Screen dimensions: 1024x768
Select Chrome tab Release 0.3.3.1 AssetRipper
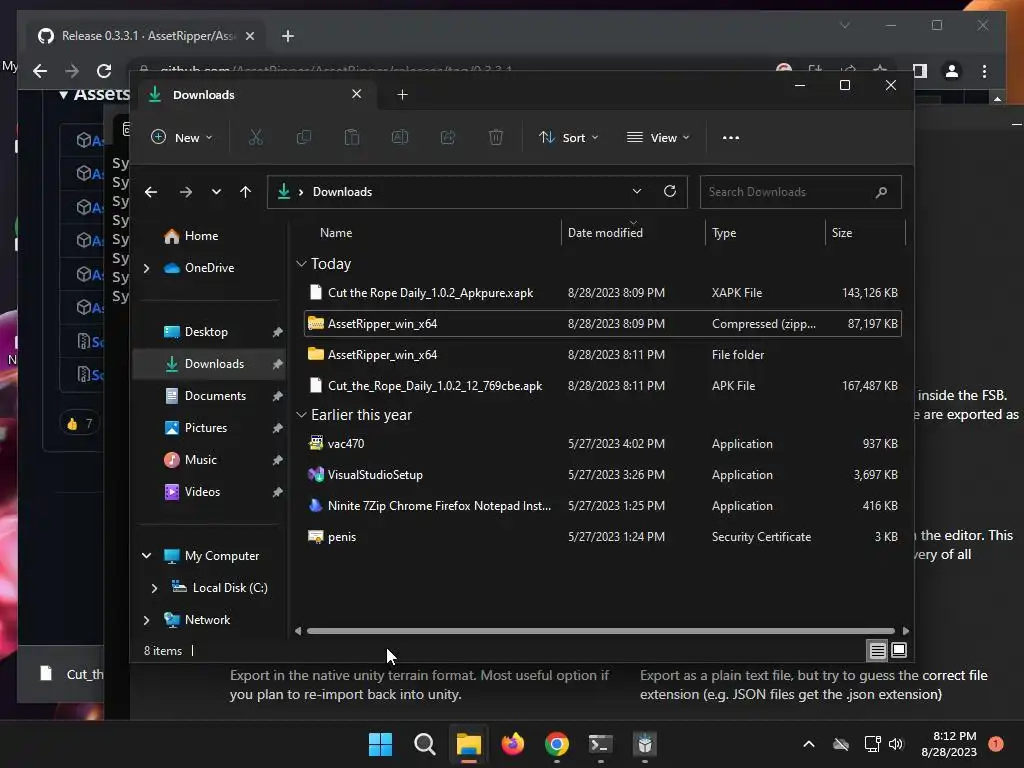145,36
